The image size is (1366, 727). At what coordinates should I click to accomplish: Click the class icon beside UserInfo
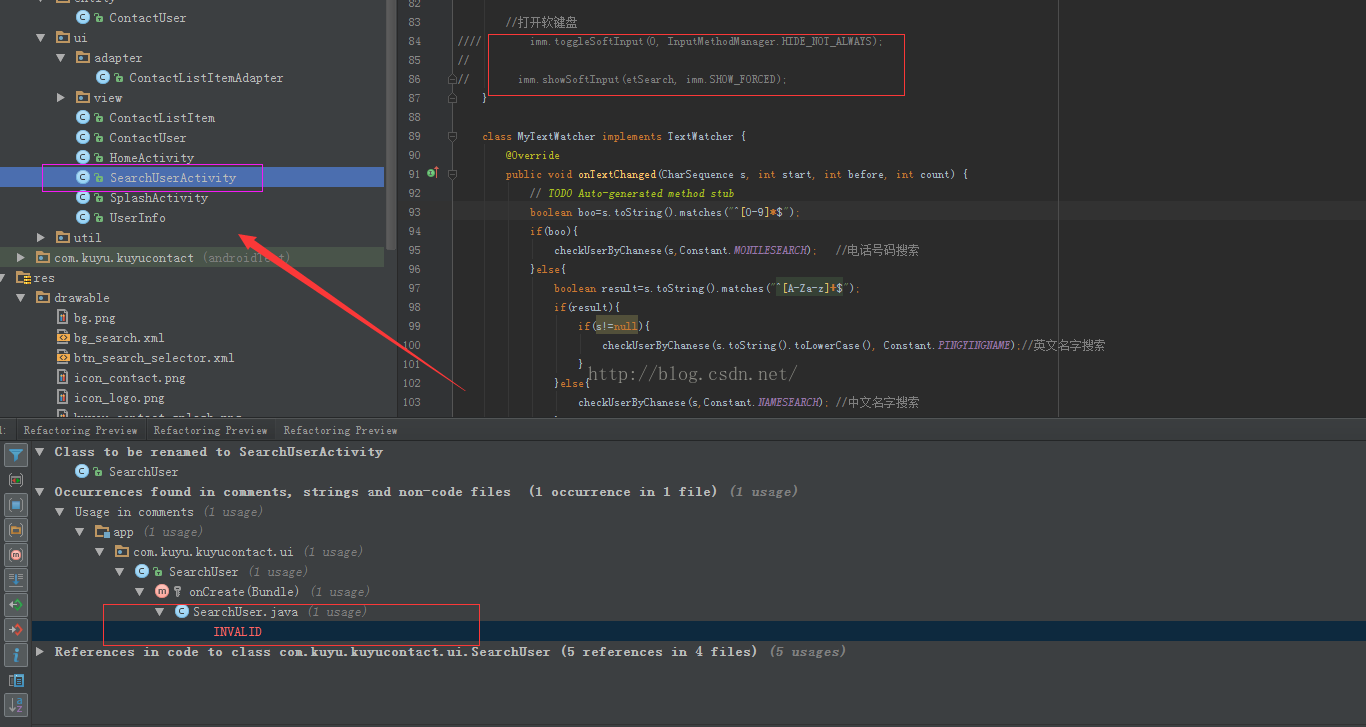tap(83, 218)
